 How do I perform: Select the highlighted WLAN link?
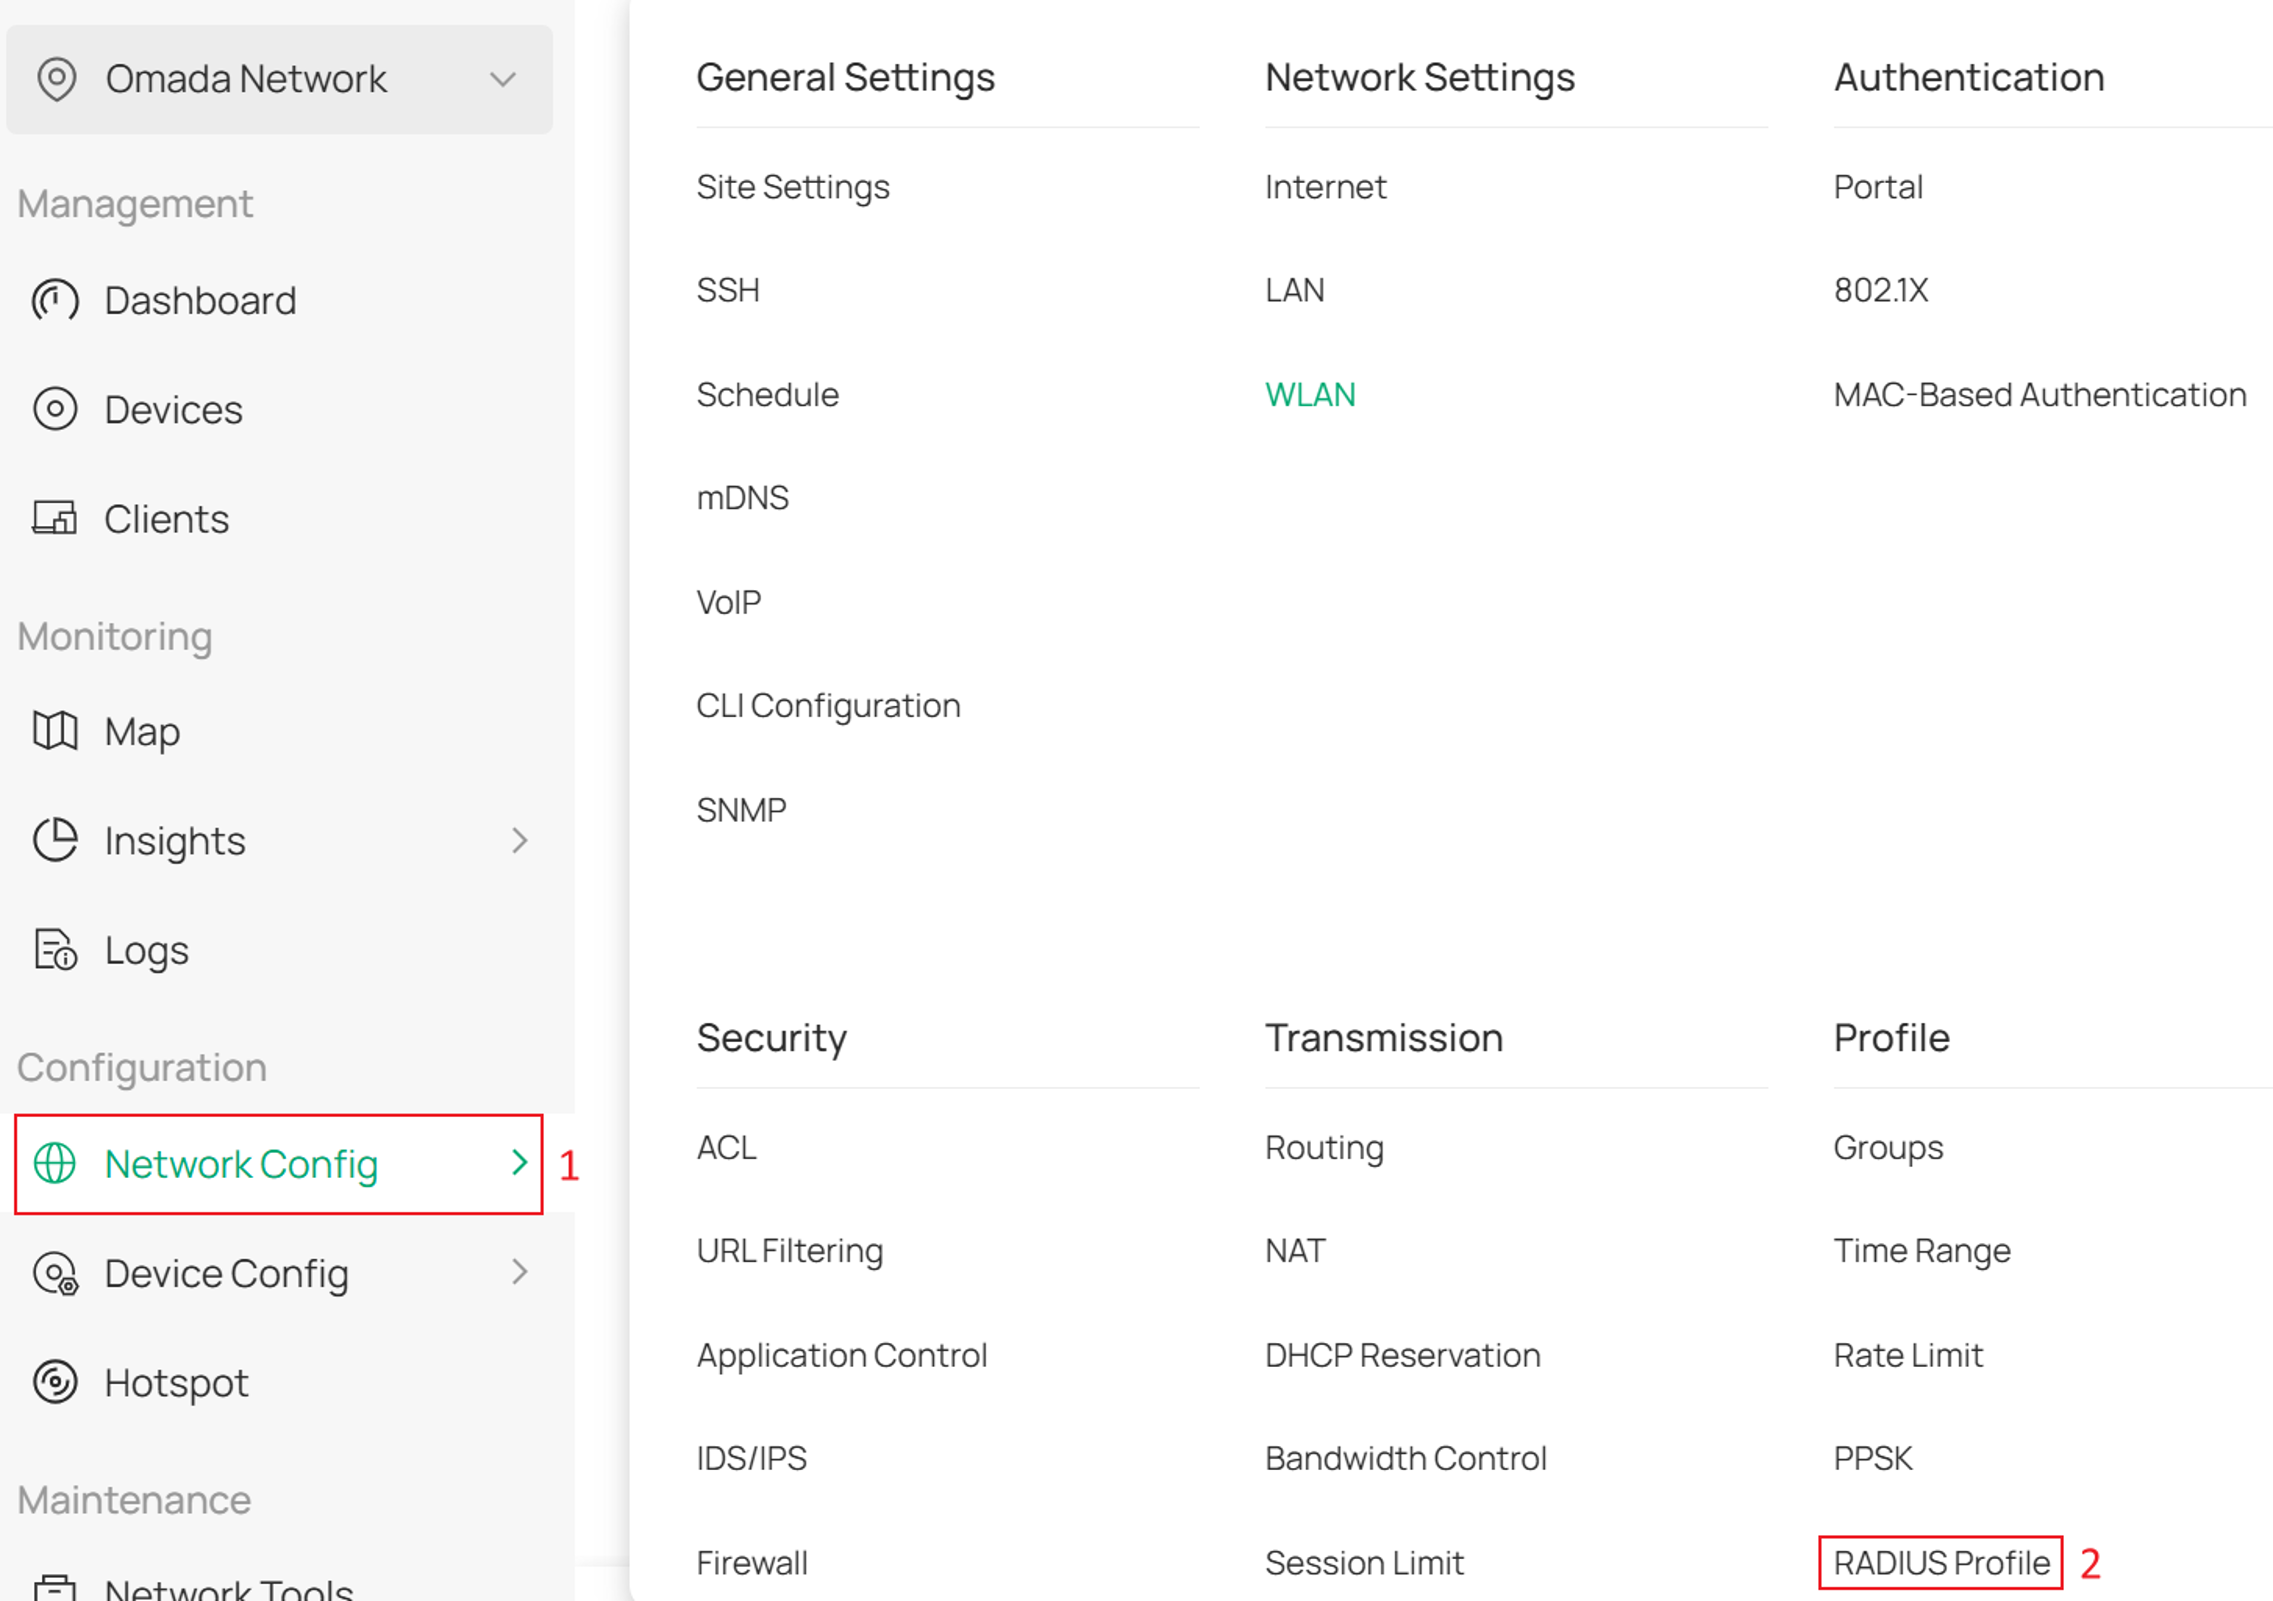(x=1310, y=394)
